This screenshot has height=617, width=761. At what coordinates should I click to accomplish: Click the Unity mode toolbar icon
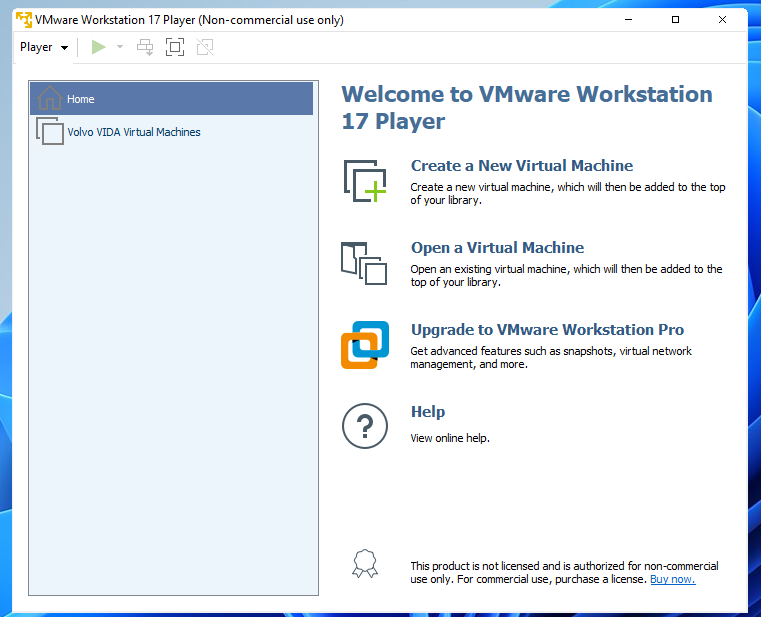tap(205, 47)
